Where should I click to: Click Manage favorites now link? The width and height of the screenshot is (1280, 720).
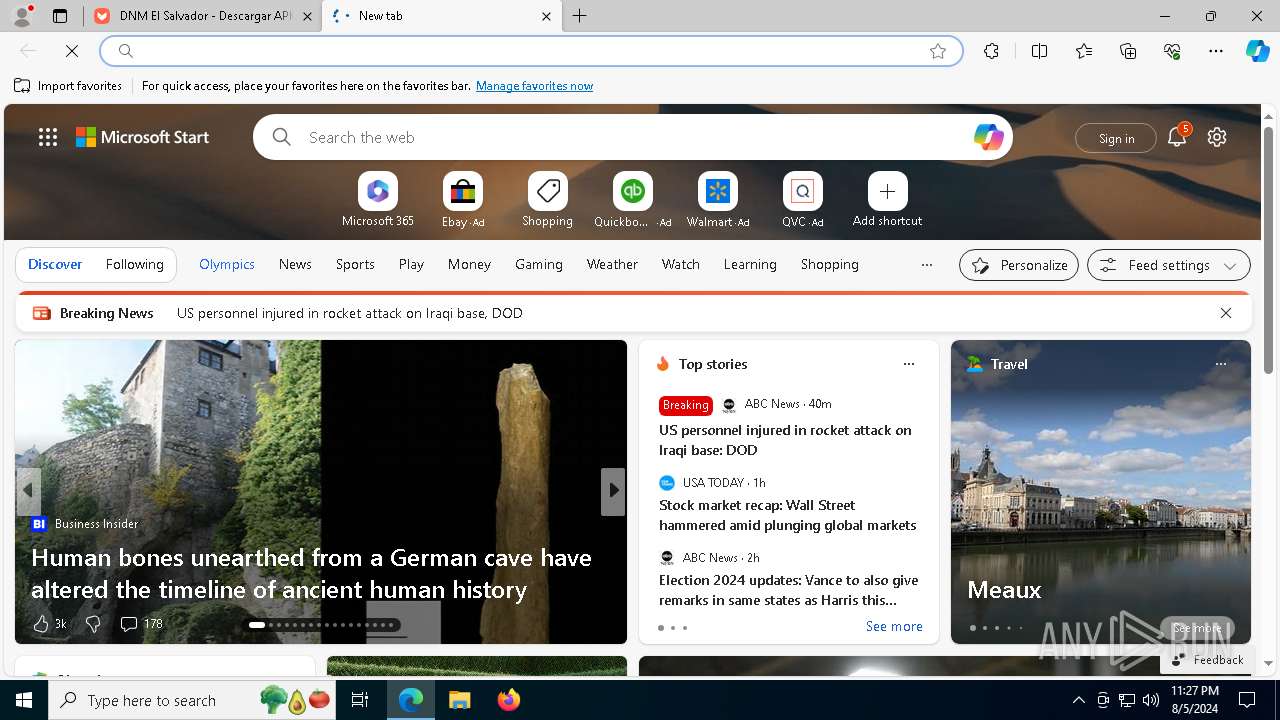tap(534, 86)
